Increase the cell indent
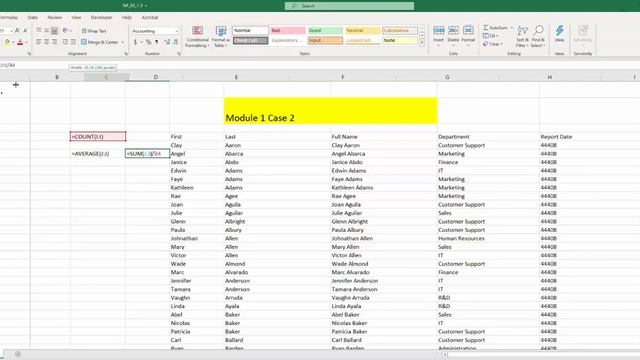Viewport: 640px width, 360px height. click(73, 42)
